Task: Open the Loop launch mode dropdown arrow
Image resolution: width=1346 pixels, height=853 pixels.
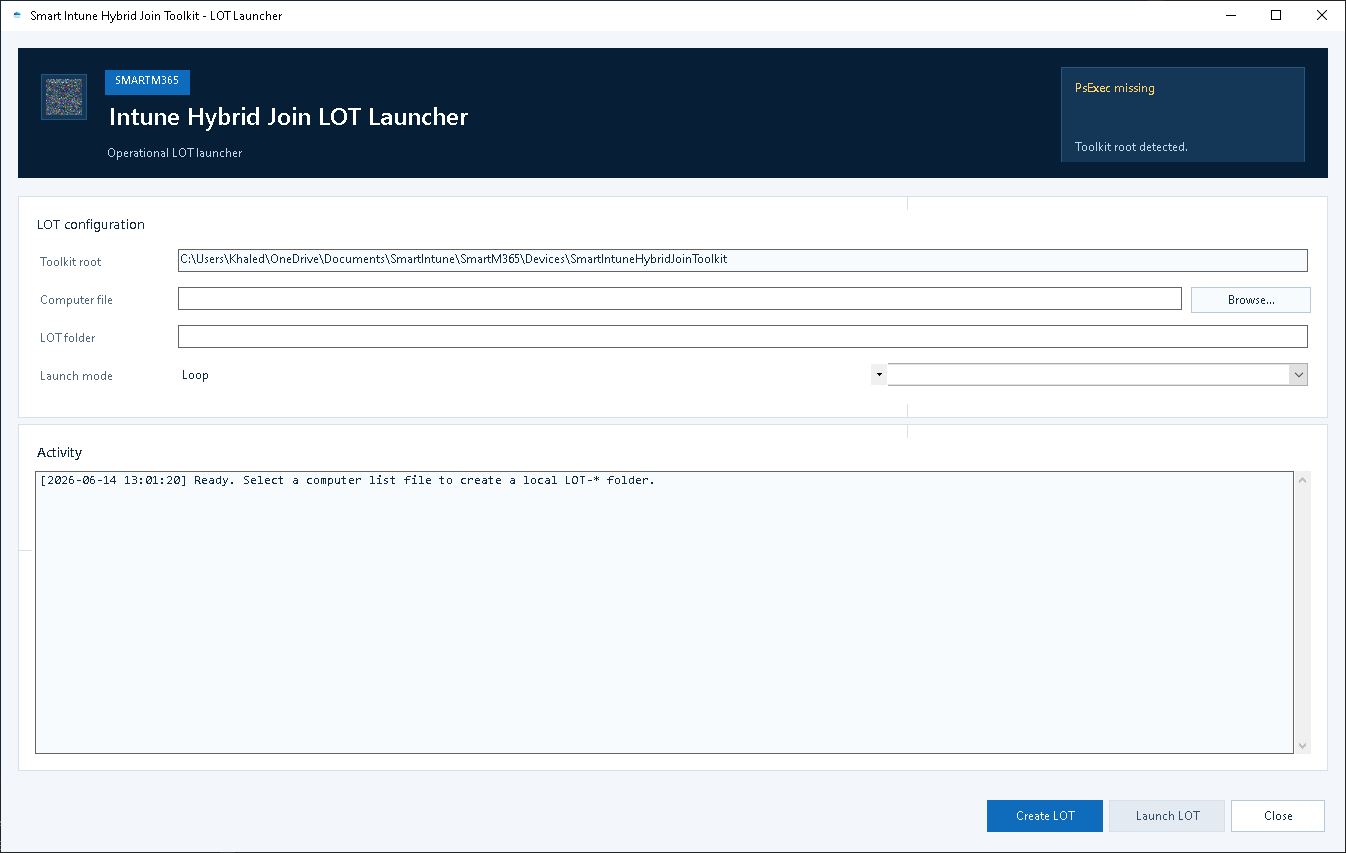Action: tap(879, 375)
